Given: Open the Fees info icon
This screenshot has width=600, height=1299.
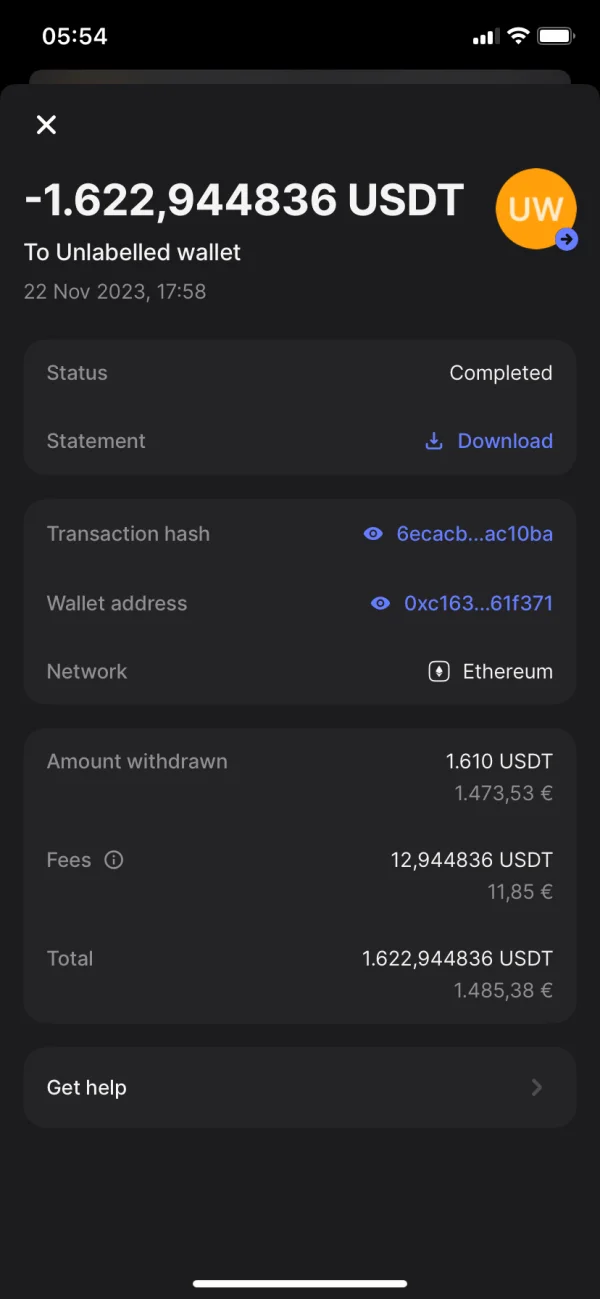Looking at the screenshot, I should click(x=114, y=860).
